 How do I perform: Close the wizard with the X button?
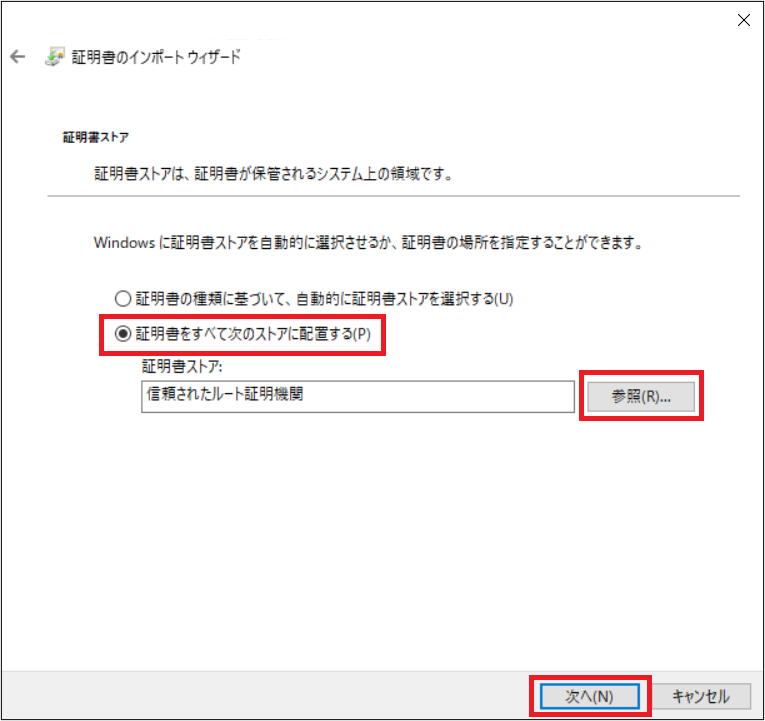[743, 20]
